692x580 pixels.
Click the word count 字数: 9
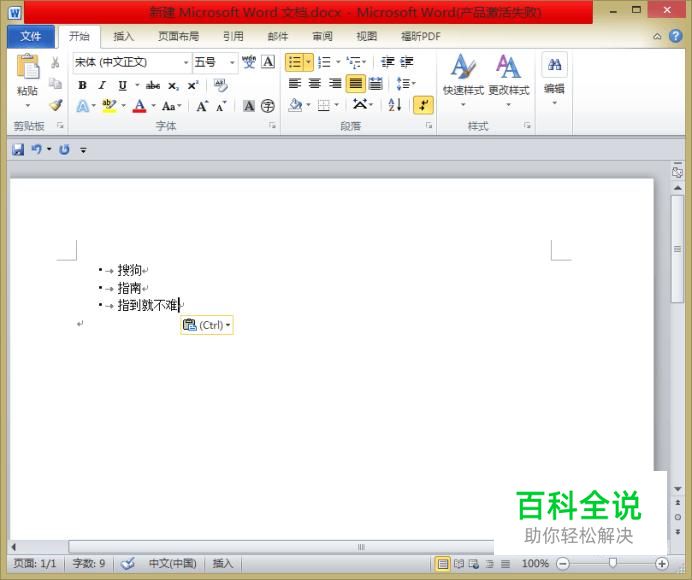[89, 563]
